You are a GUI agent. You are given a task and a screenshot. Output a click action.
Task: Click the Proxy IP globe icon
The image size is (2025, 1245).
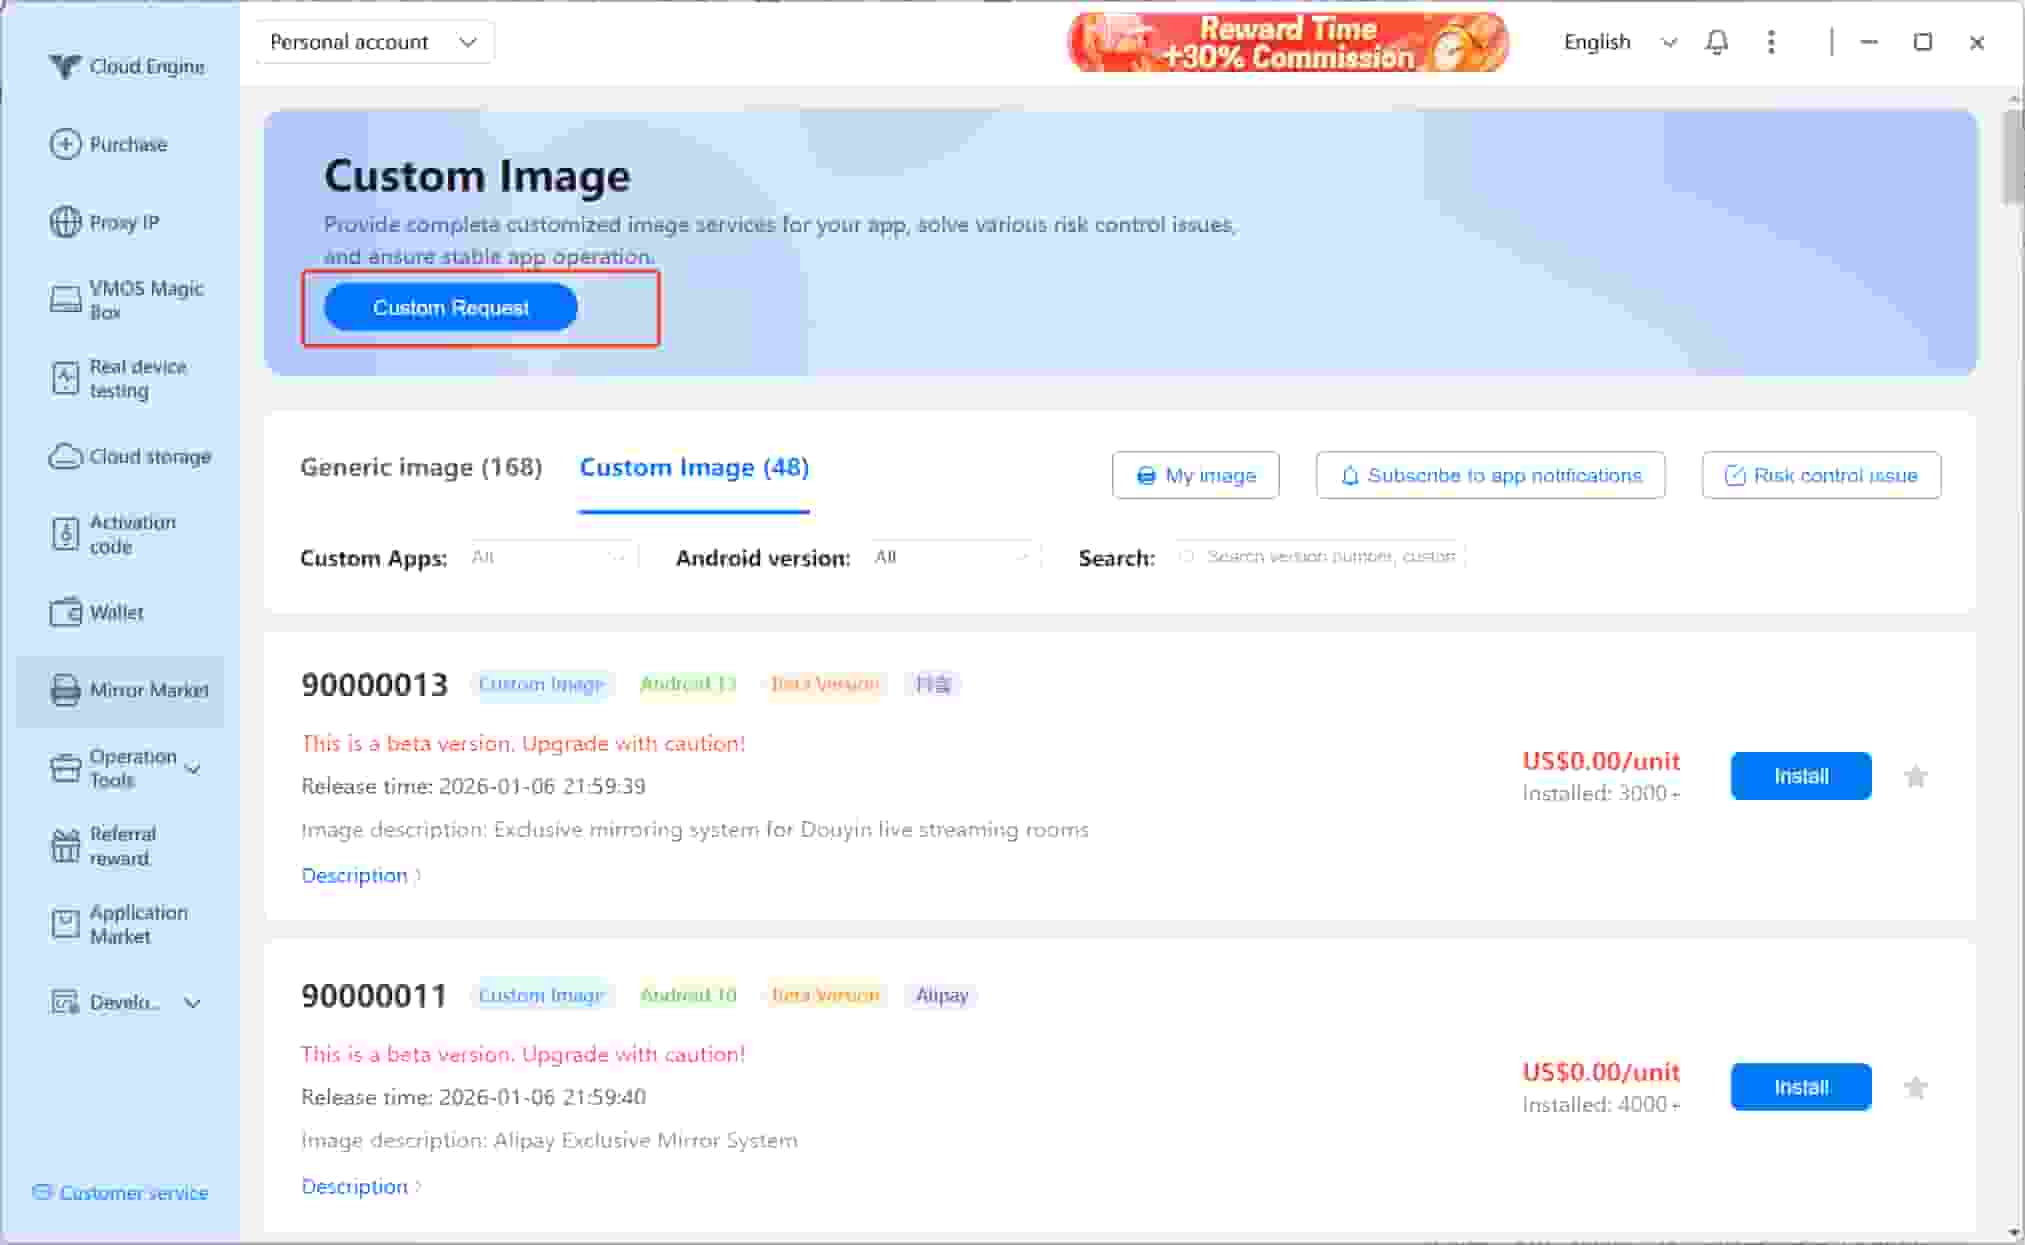point(65,222)
